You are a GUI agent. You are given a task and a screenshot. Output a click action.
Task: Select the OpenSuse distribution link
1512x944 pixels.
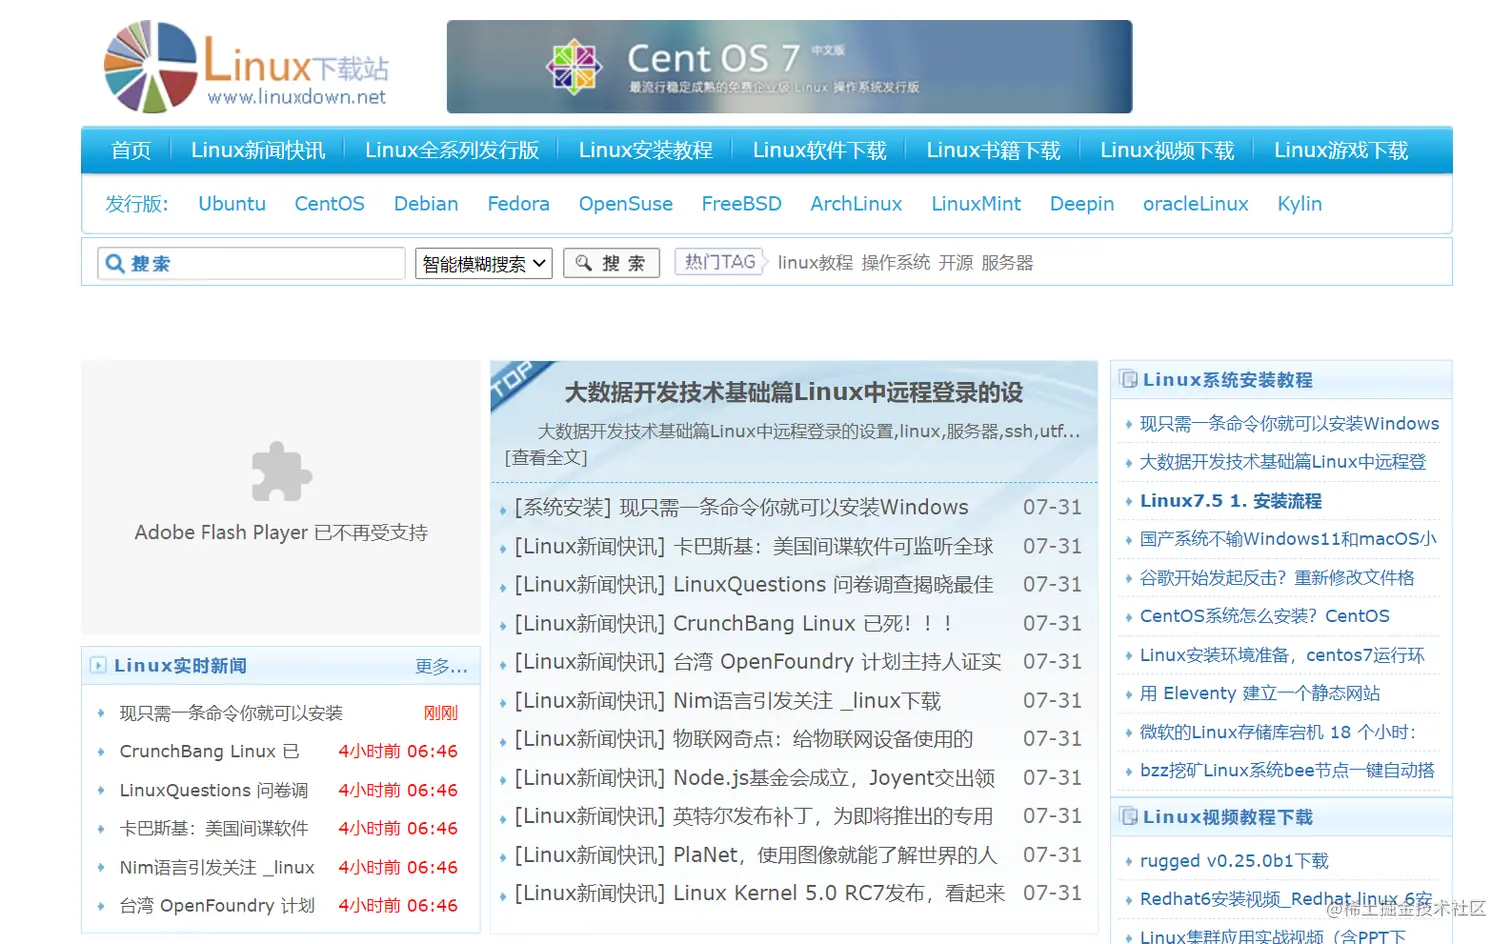tap(626, 204)
